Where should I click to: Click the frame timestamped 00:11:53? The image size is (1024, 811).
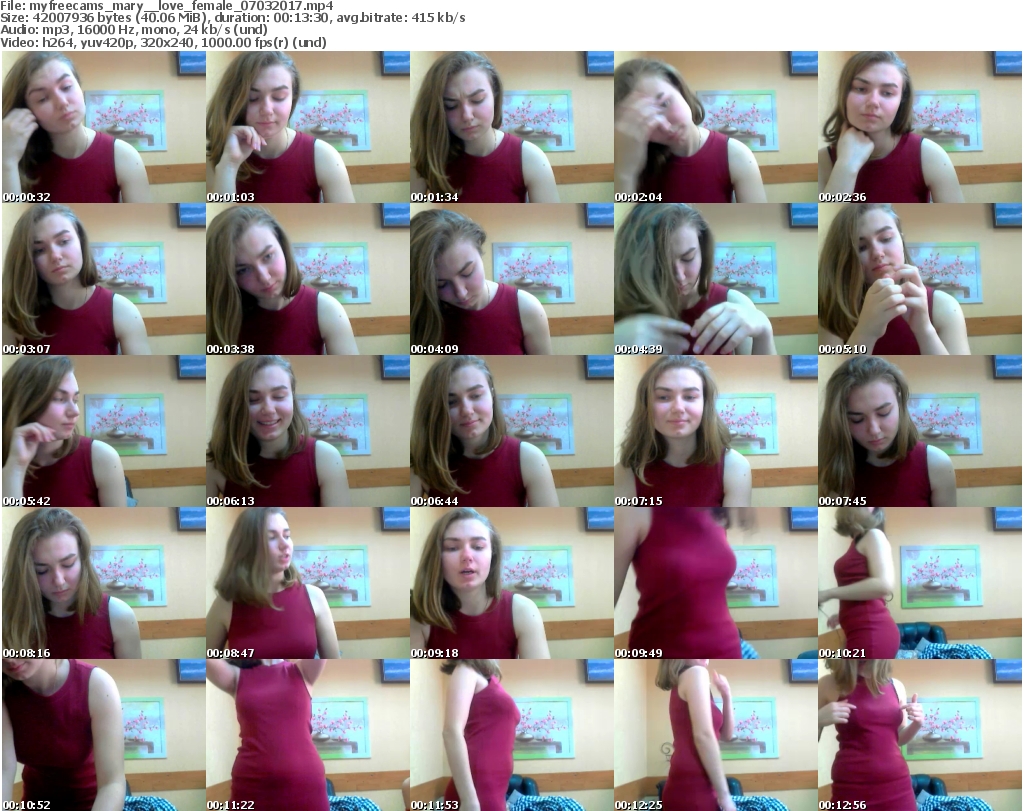point(512,735)
